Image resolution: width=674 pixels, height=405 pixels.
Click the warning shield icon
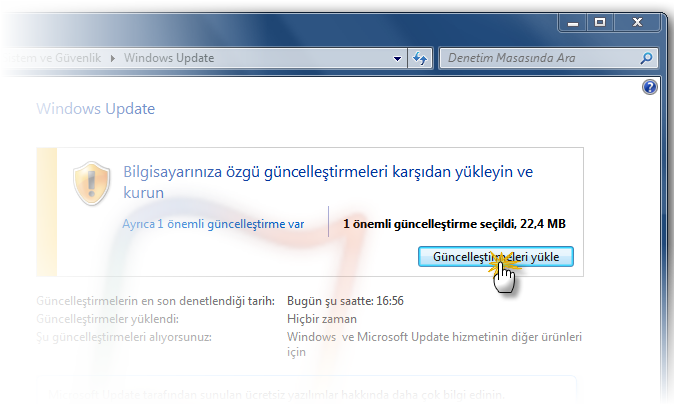pos(92,184)
